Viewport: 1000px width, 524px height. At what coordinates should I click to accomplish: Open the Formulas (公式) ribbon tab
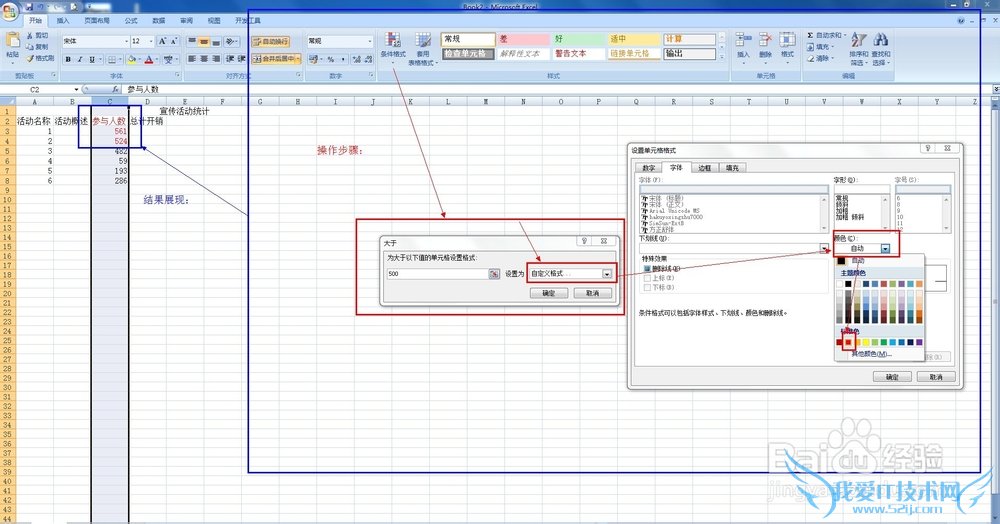click(131, 20)
